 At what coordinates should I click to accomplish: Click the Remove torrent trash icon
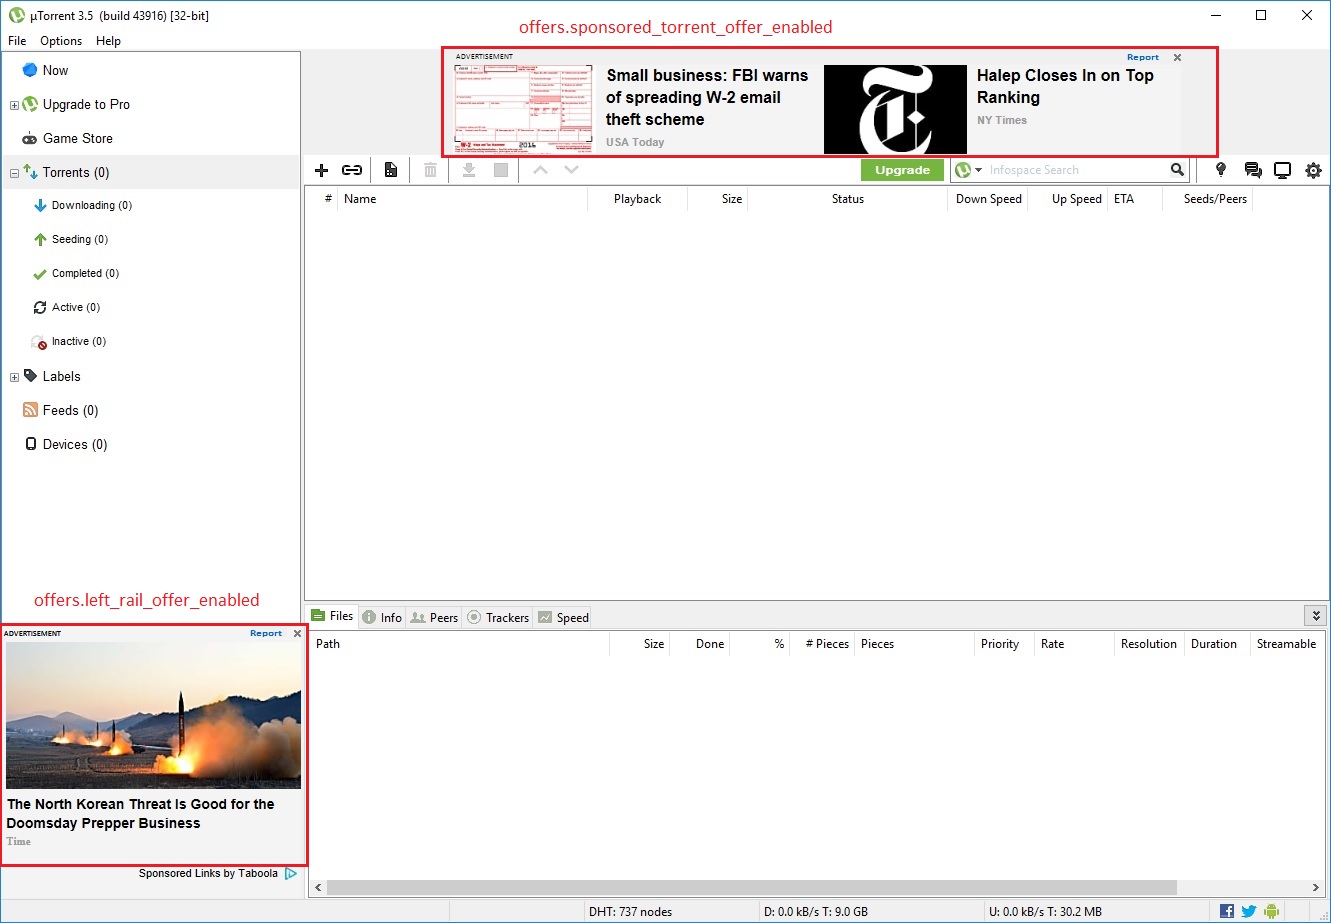[x=430, y=171]
